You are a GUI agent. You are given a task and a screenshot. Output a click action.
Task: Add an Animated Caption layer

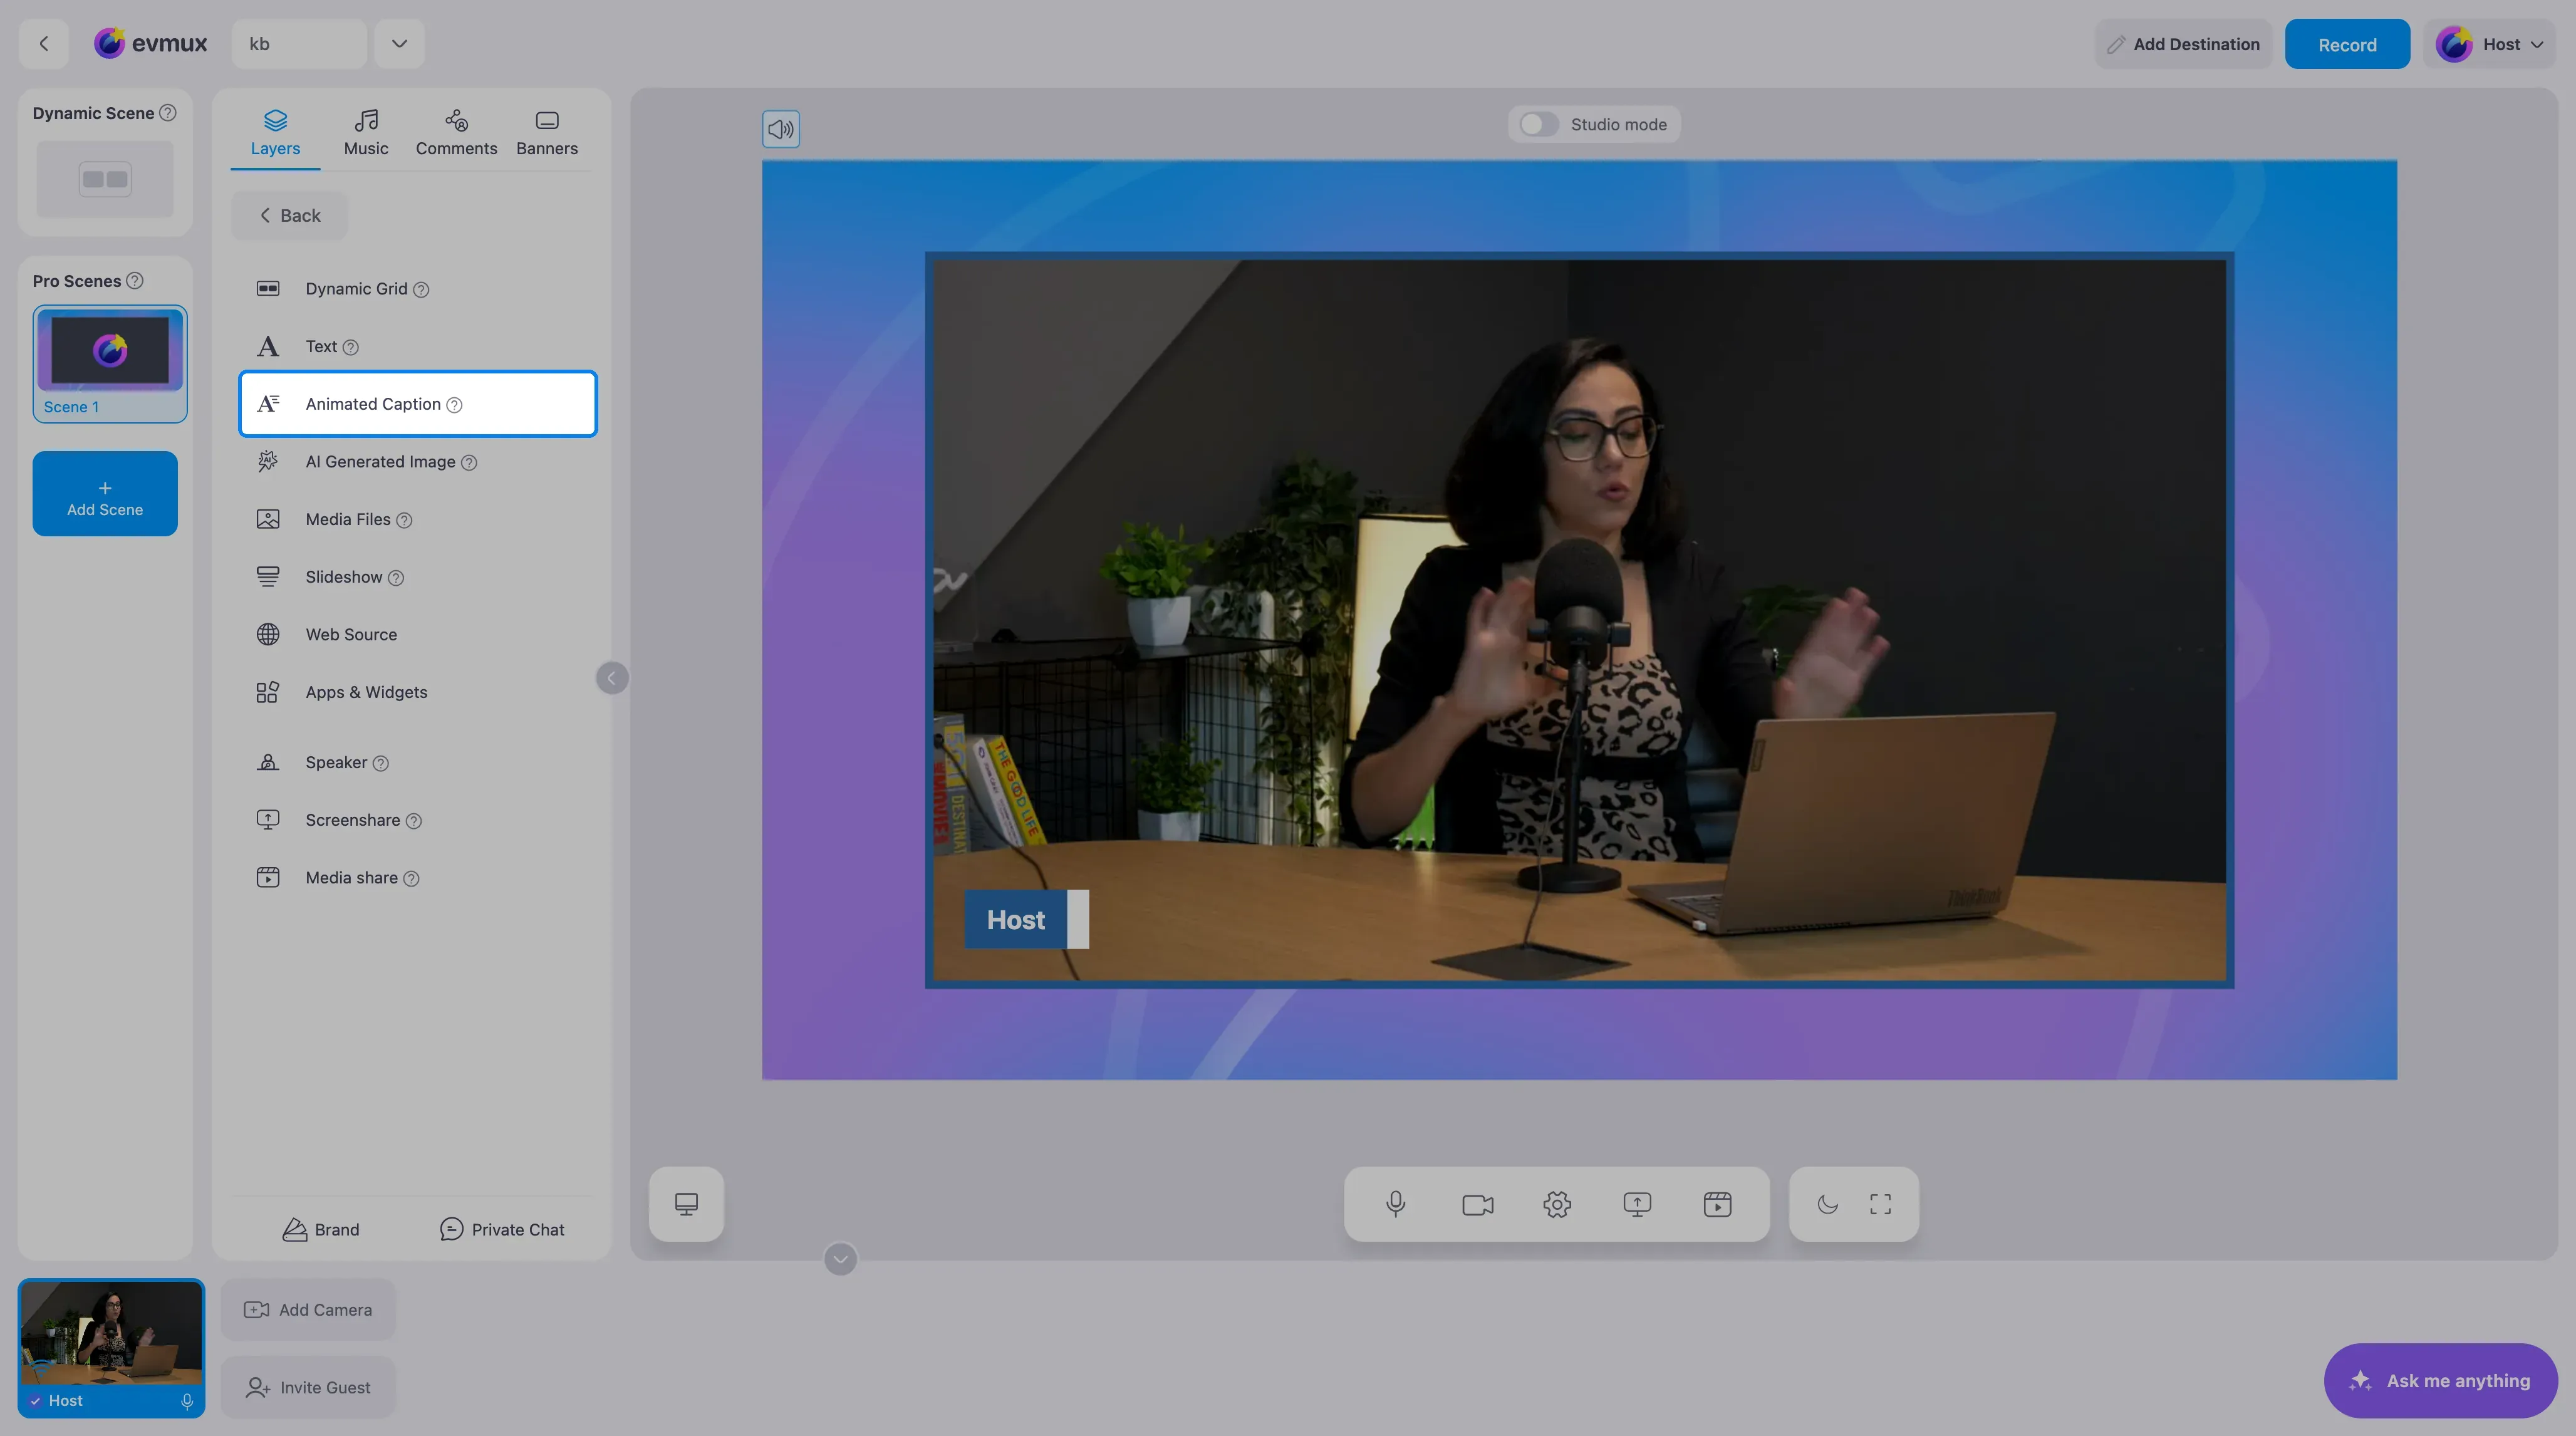click(x=418, y=404)
